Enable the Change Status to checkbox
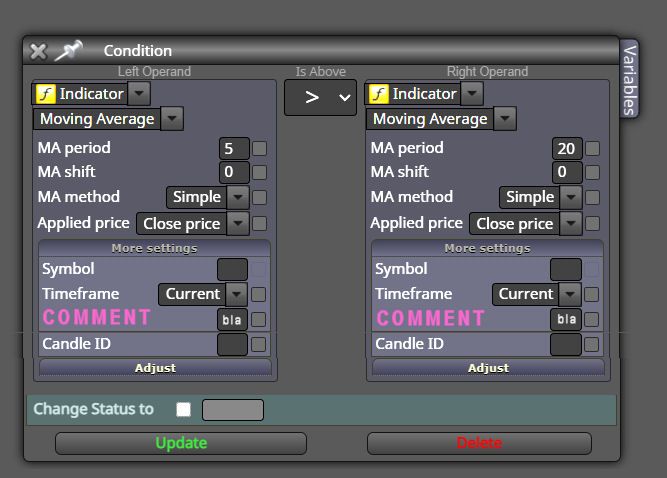The image size is (667, 478). (184, 410)
